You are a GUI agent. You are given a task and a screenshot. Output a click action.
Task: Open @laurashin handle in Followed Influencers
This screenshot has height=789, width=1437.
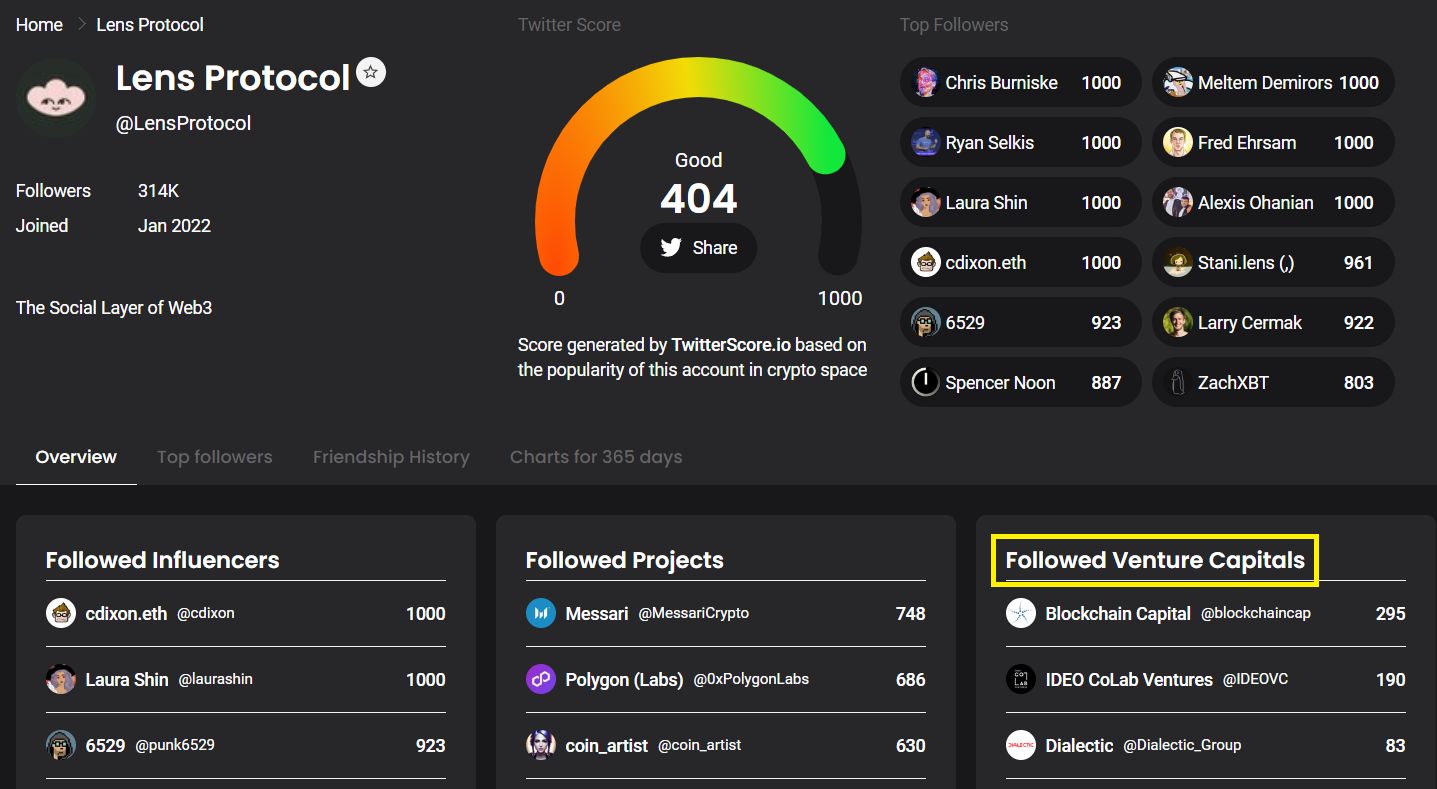point(215,680)
